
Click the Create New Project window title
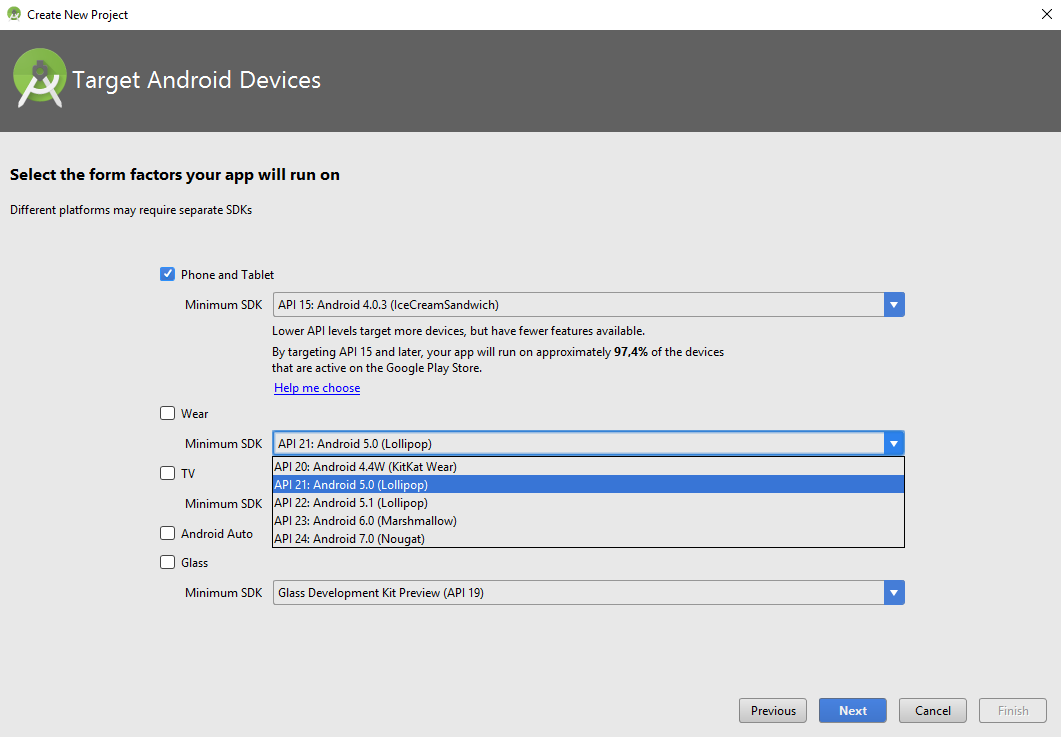(77, 15)
